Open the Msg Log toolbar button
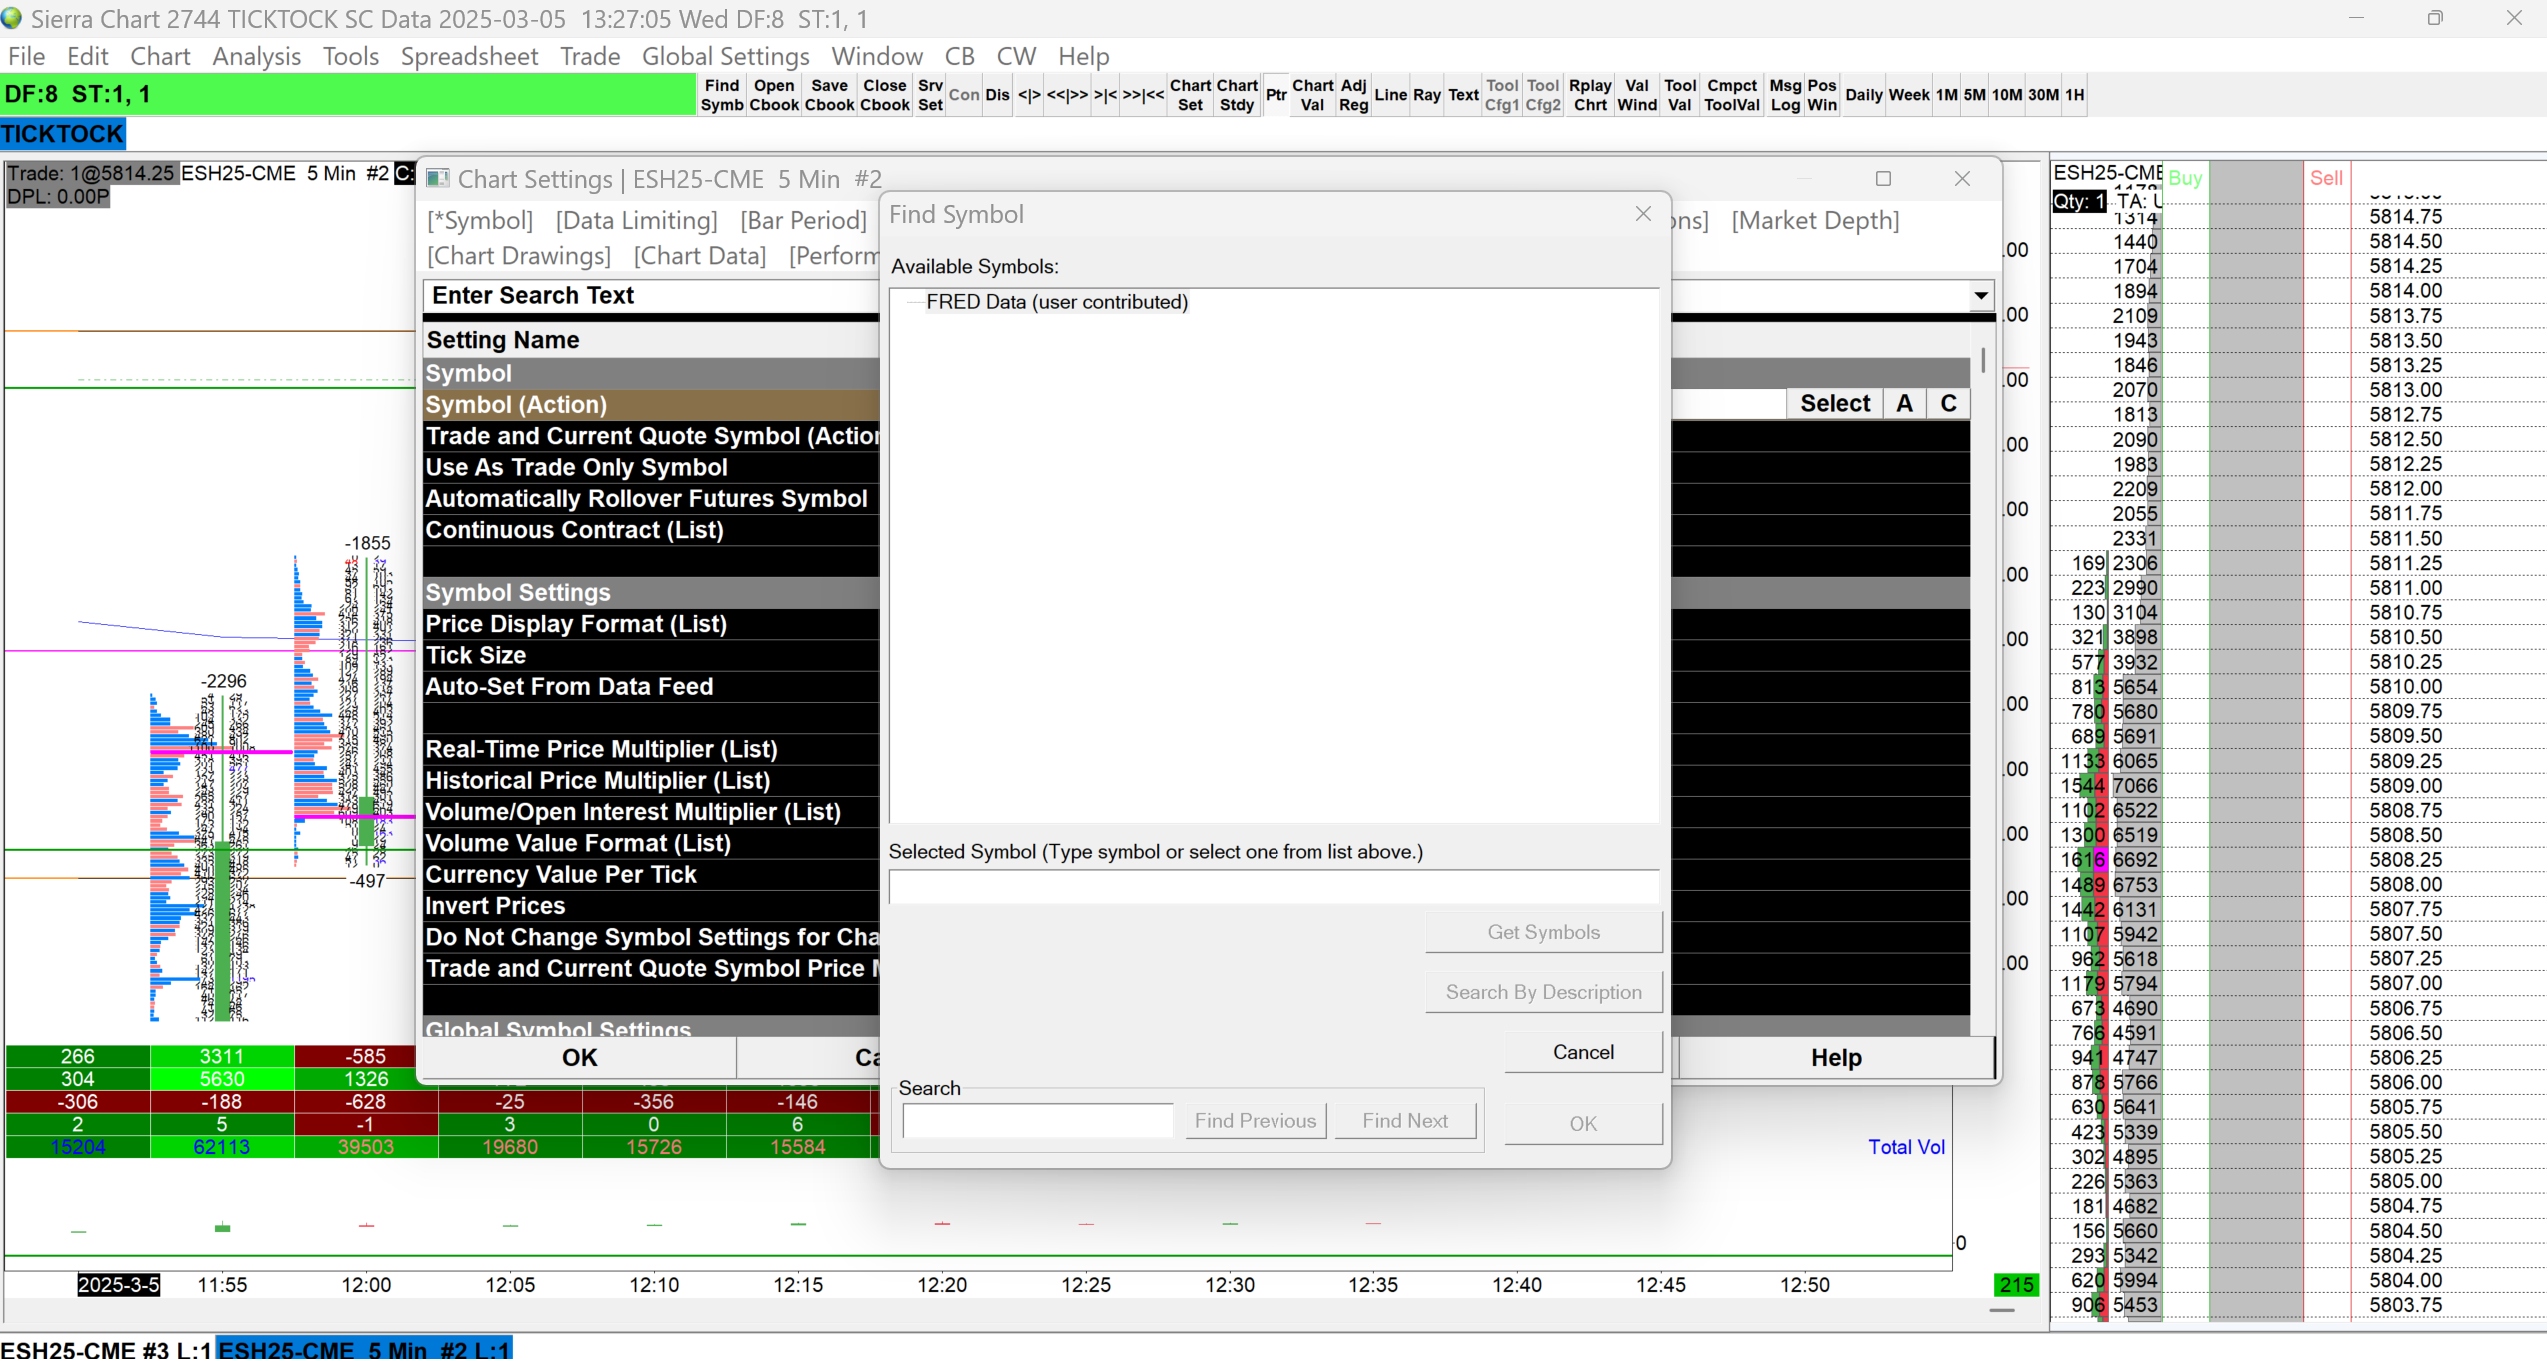 tap(1784, 95)
